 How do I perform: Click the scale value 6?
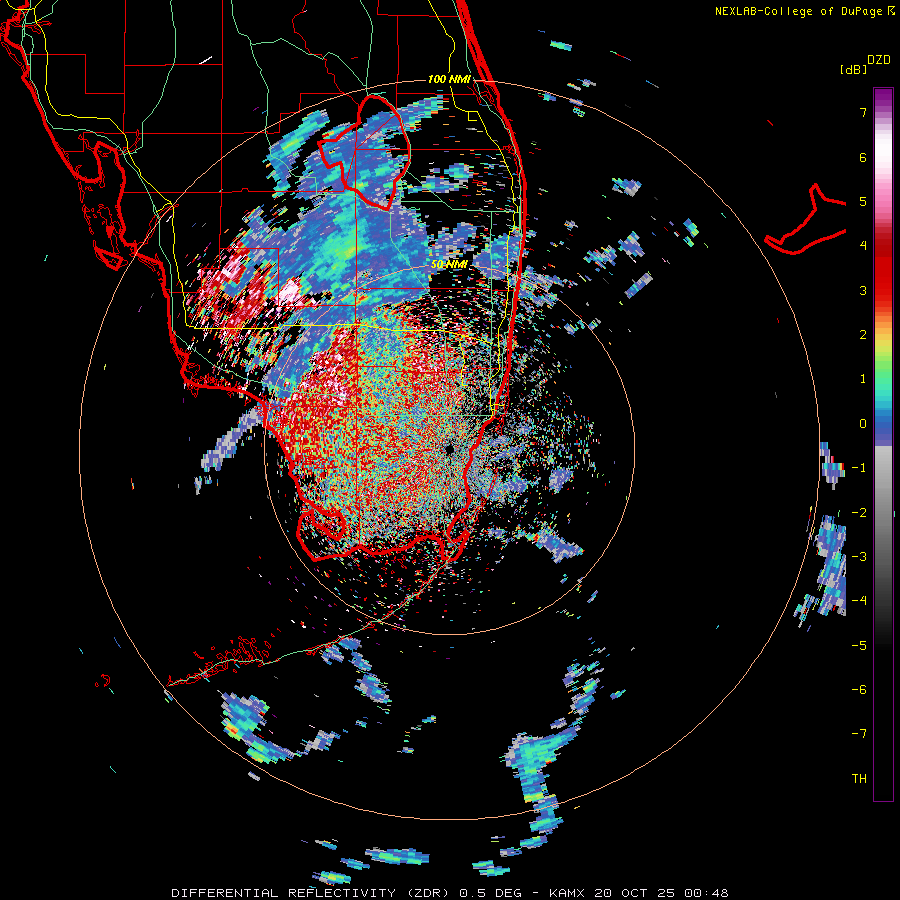(863, 157)
